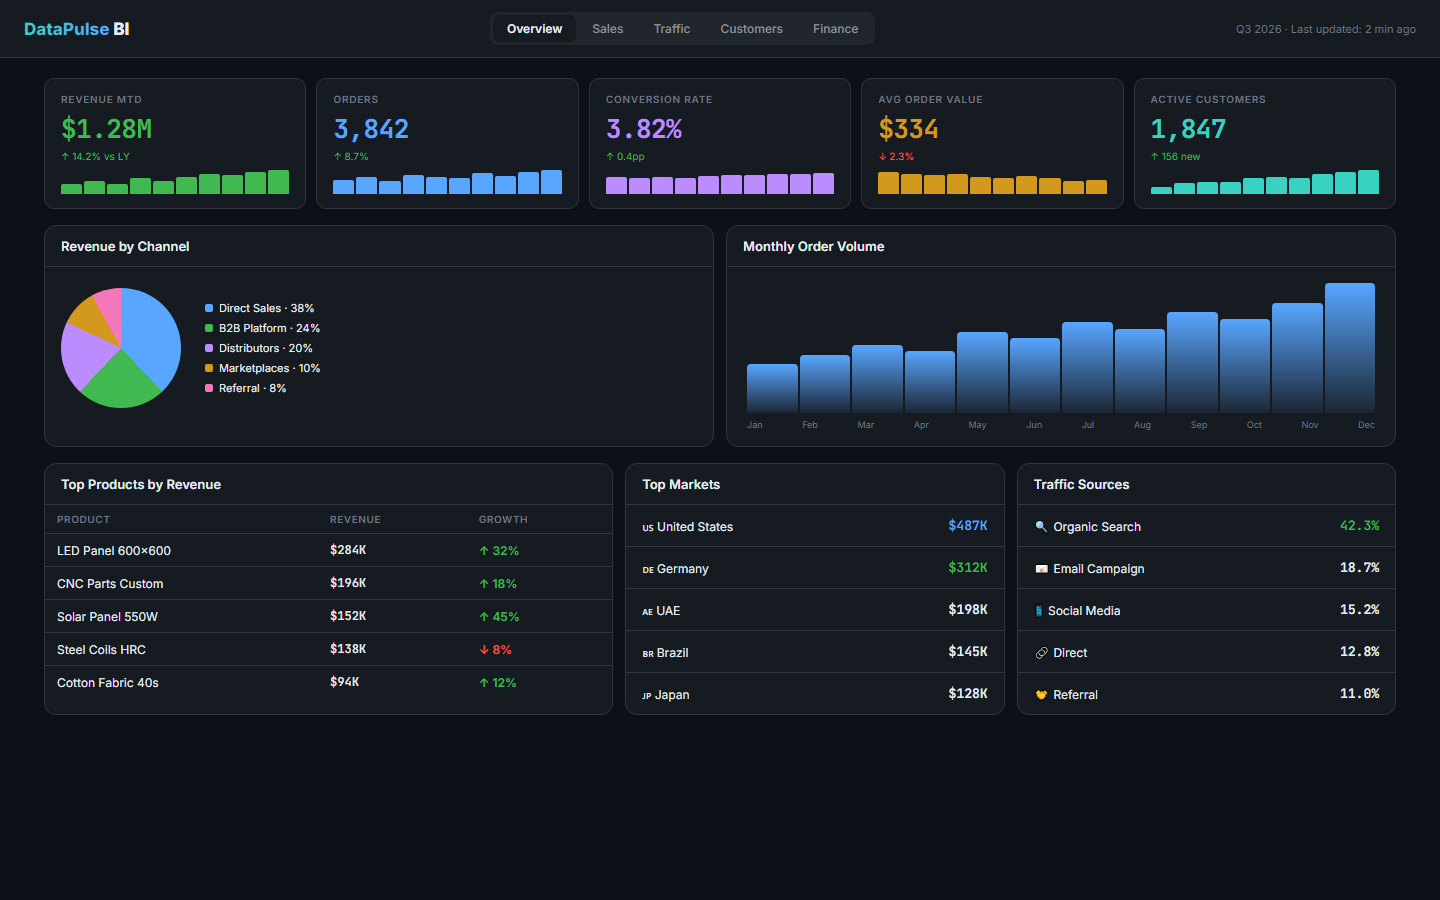Select the green B2B Platform pie slice
The image size is (1440, 900).
[x=120, y=382]
